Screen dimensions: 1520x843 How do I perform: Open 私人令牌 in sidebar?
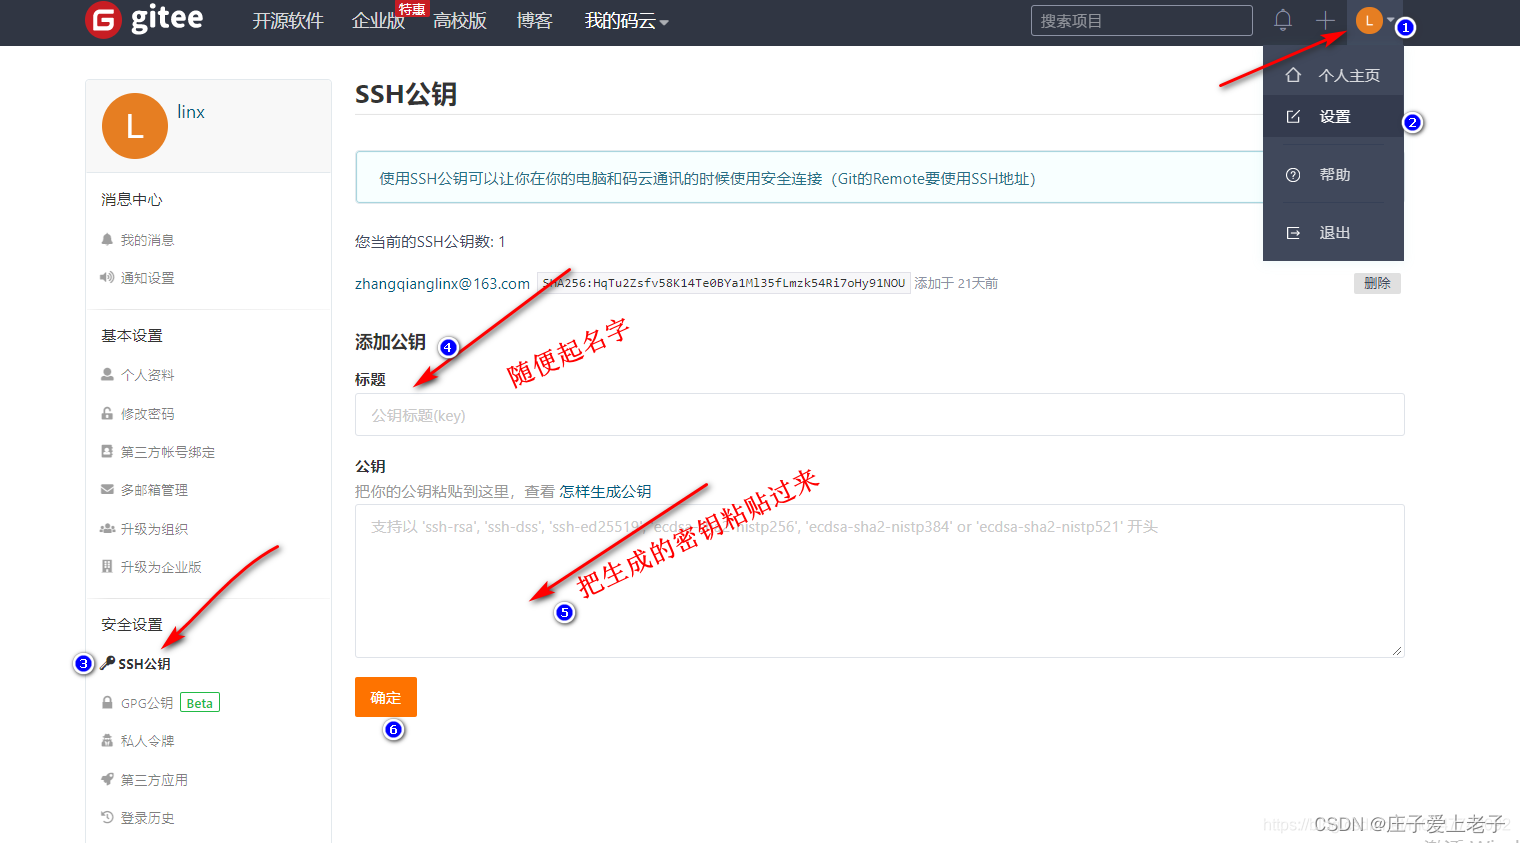click(x=147, y=741)
